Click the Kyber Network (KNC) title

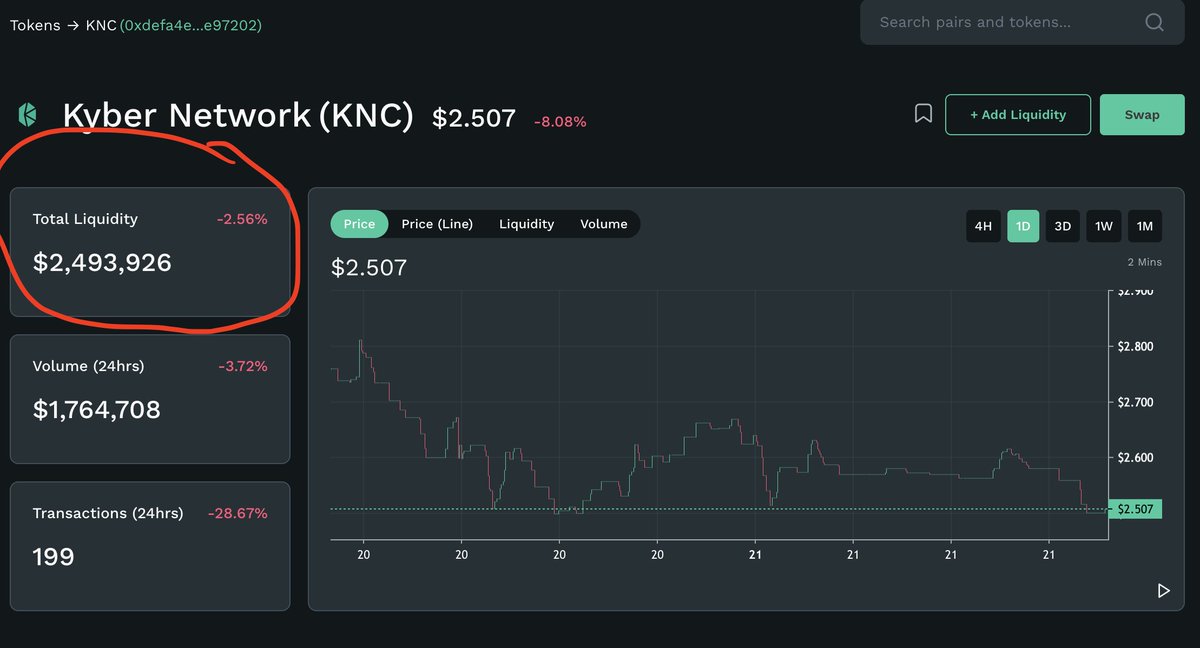coord(238,116)
